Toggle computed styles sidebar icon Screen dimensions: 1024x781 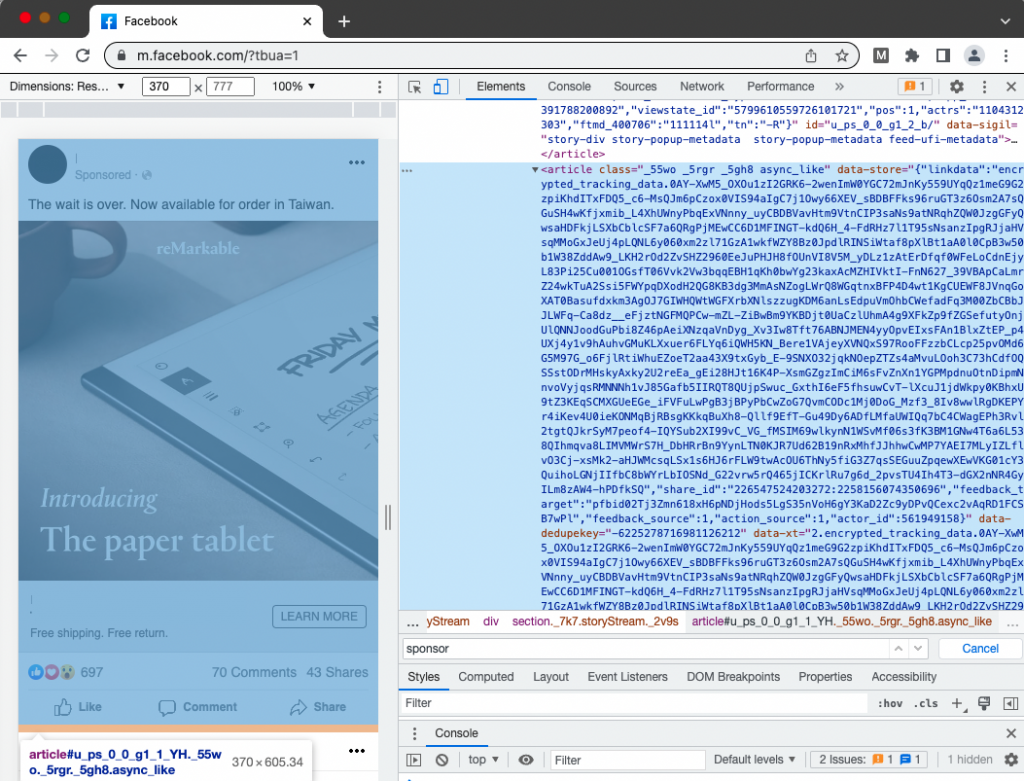coord(1010,703)
